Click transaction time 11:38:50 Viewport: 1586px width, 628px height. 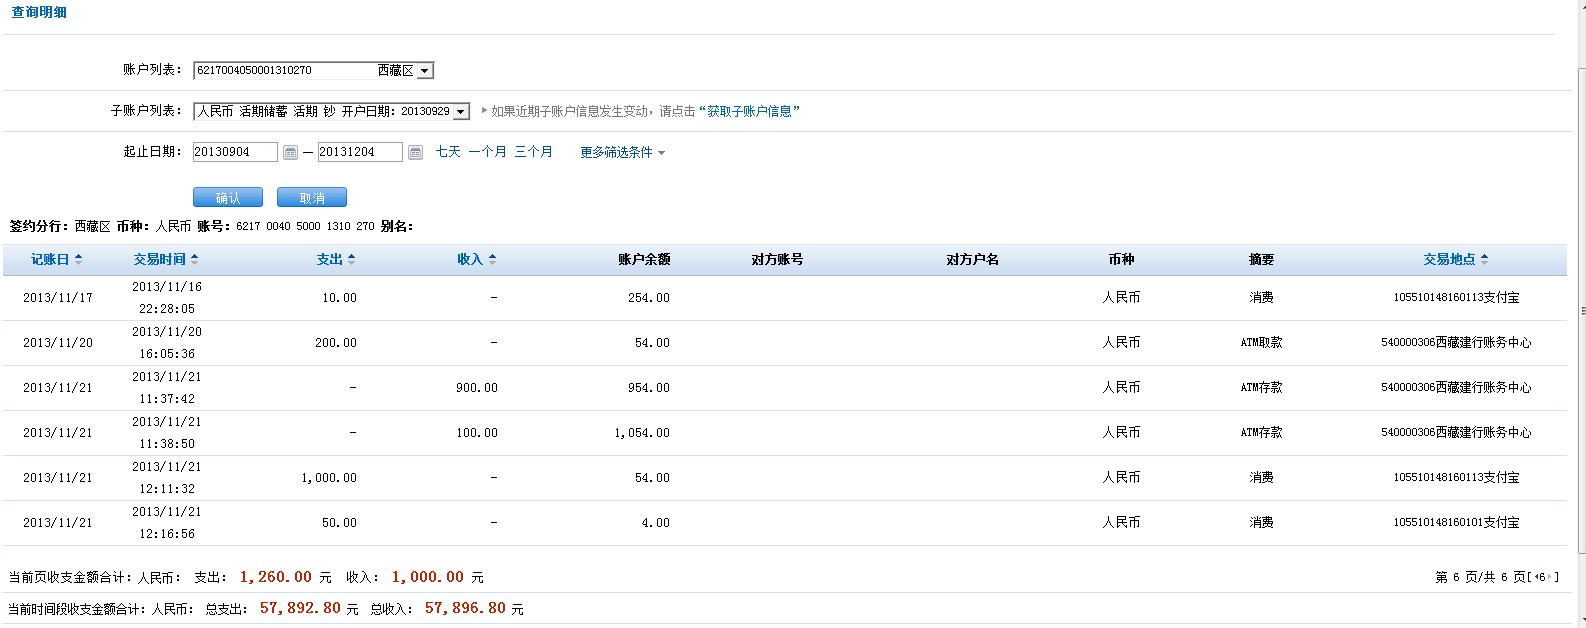(167, 444)
